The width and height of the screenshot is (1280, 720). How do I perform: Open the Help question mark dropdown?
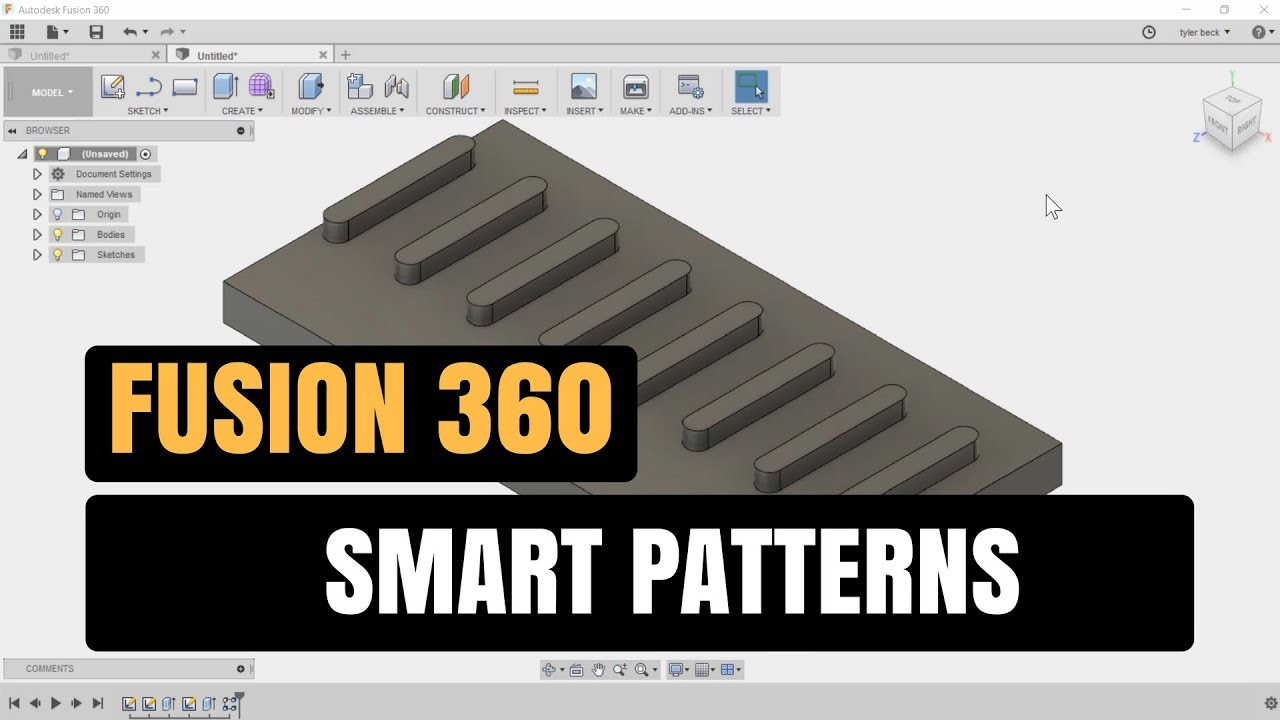click(1263, 32)
